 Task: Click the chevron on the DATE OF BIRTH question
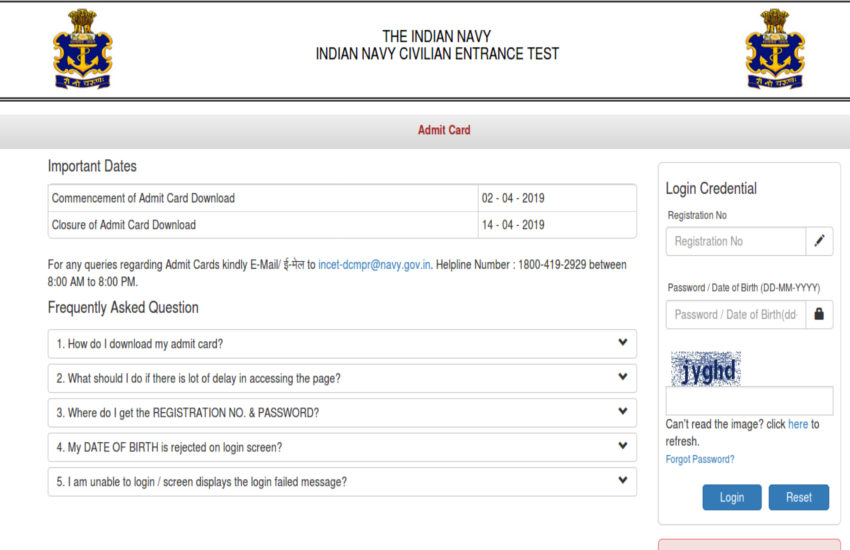(x=622, y=447)
